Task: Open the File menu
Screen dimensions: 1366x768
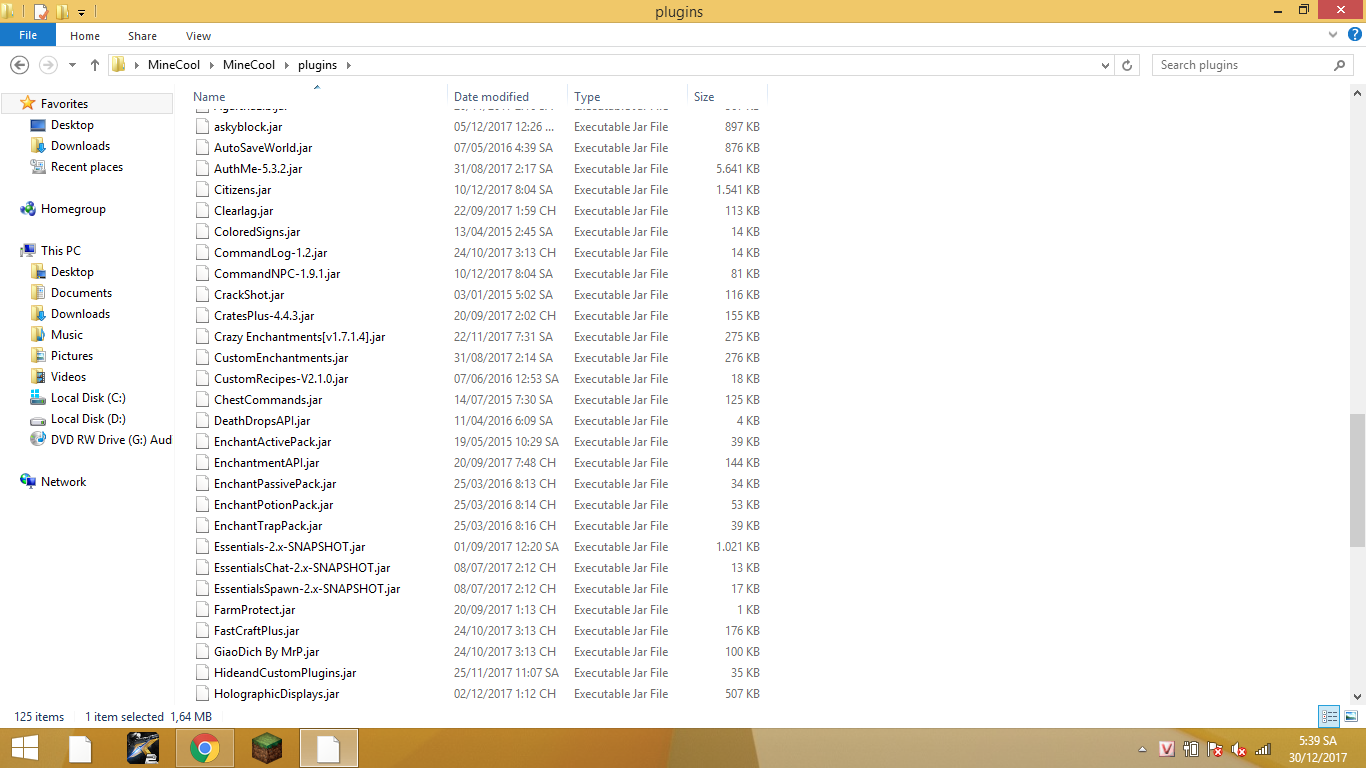Action: pos(28,35)
